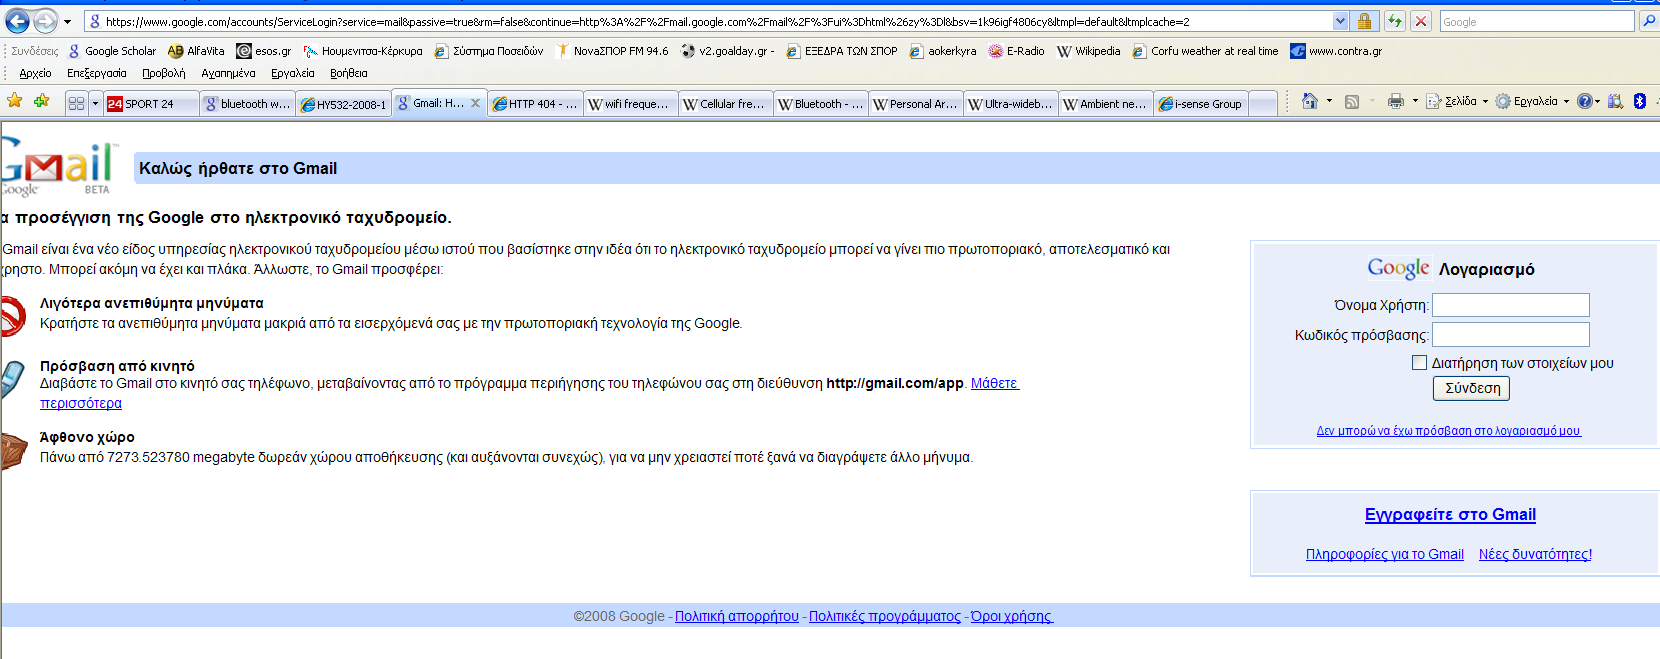The image size is (1660, 659).
Task: Open the Εργαλεία menu in menu bar
Action: (293, 73)
